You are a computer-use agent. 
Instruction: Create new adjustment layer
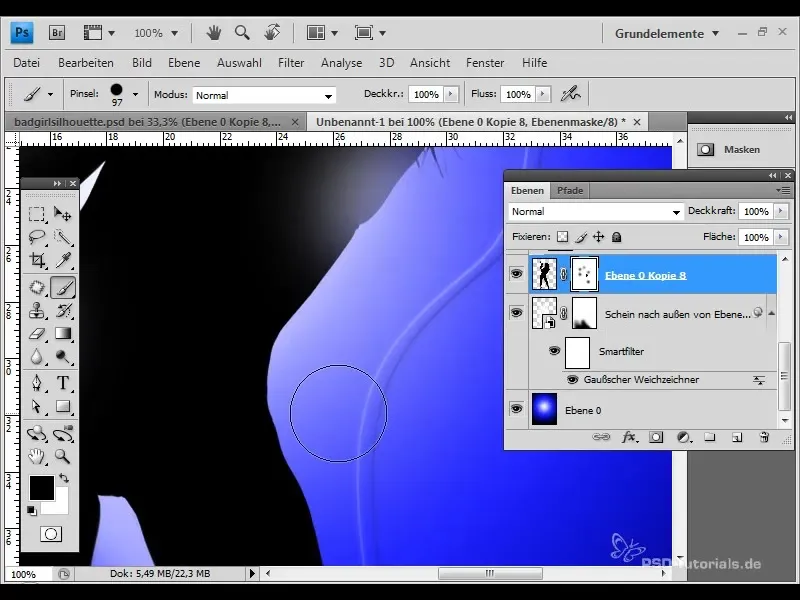click(684, 437)
